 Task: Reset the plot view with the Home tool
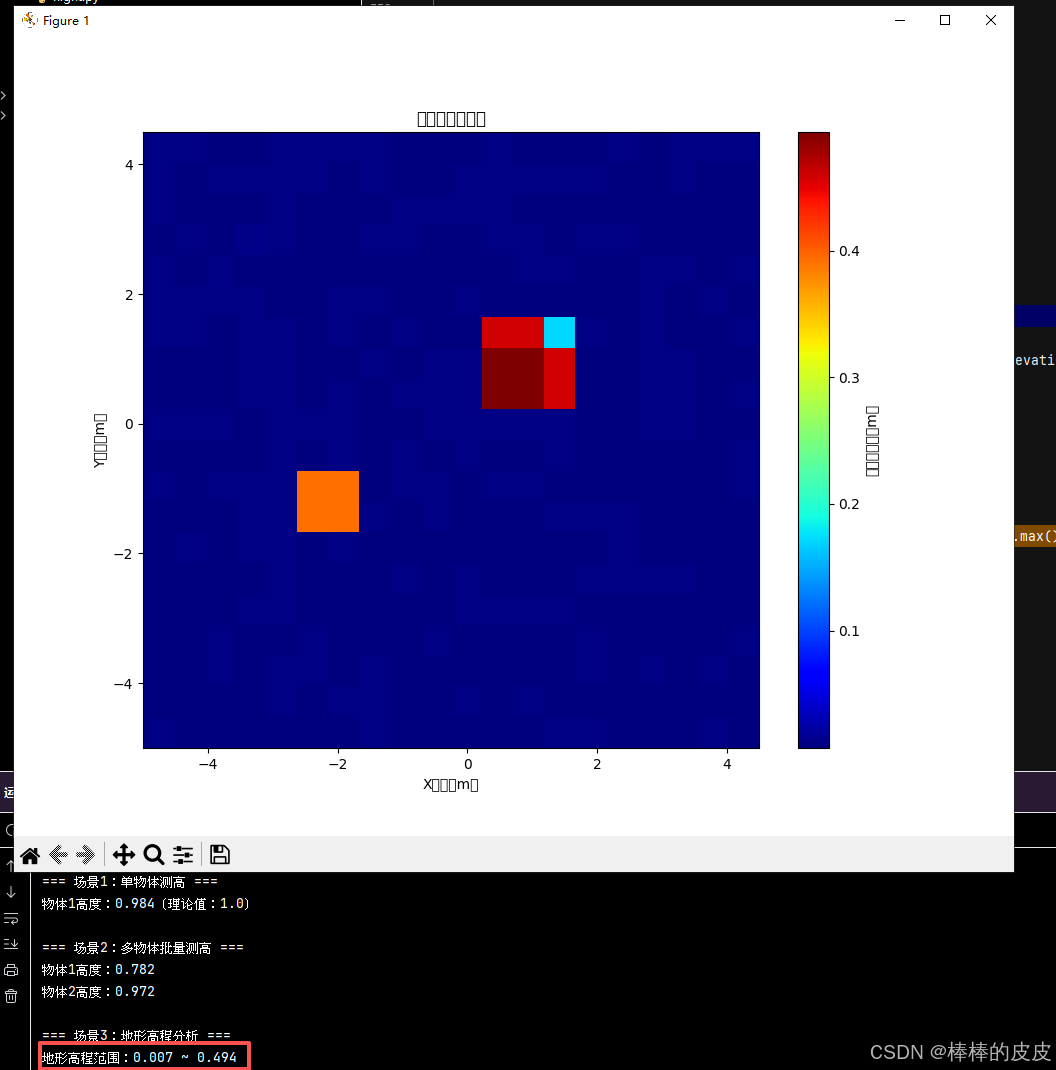click(x=29, y=855)
